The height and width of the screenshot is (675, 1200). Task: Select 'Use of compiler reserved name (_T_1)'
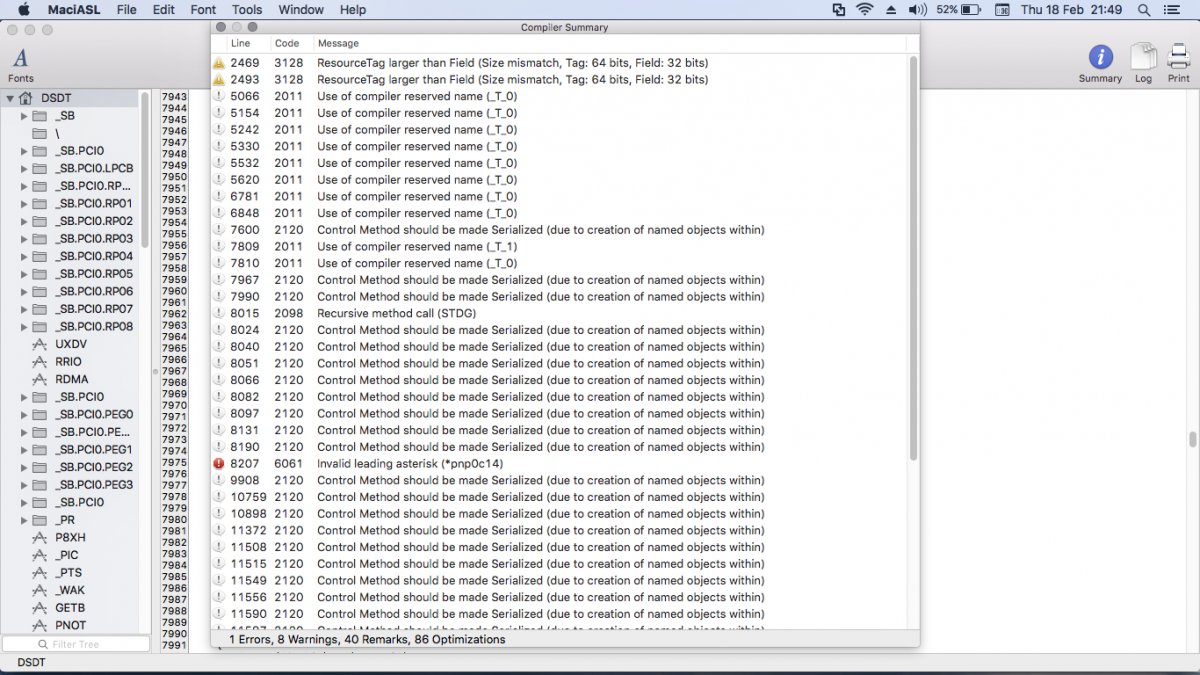[x=417, y=246]
